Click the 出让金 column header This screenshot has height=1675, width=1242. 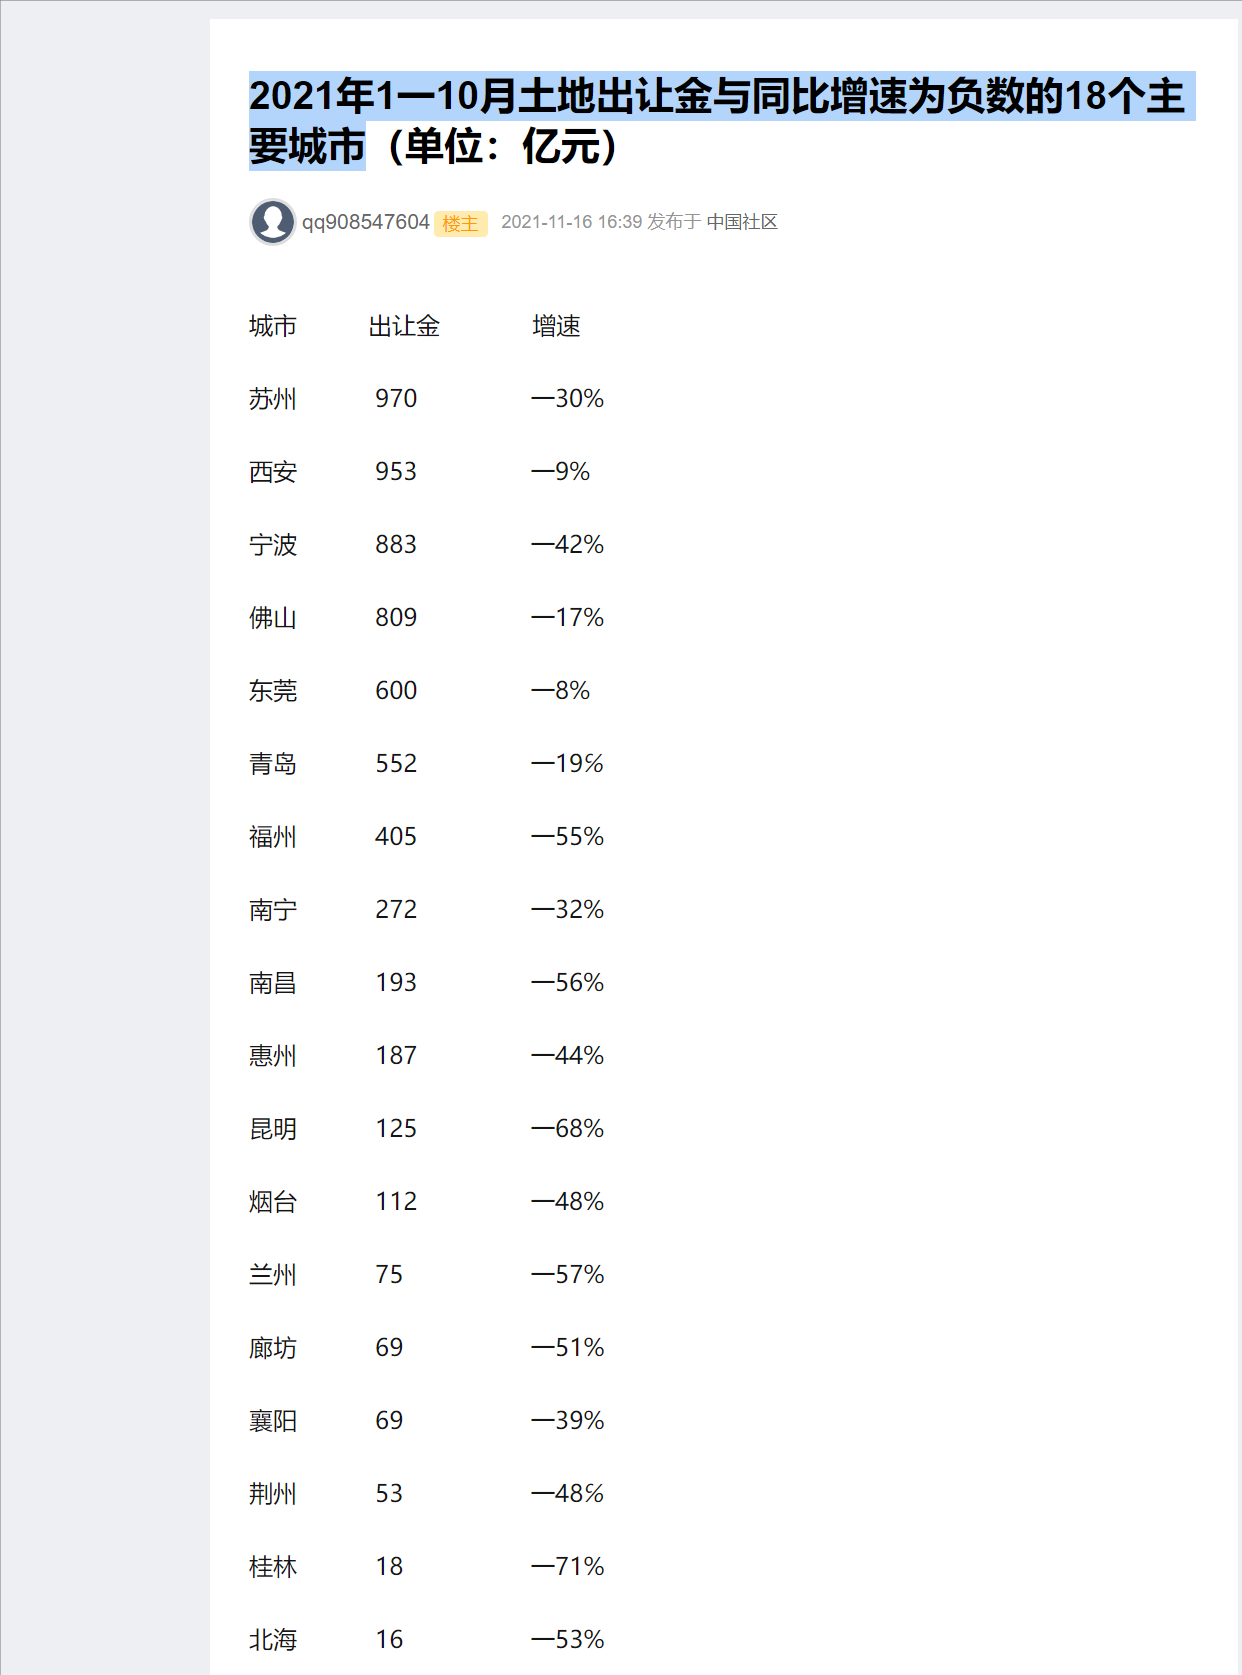coord(404,326)
